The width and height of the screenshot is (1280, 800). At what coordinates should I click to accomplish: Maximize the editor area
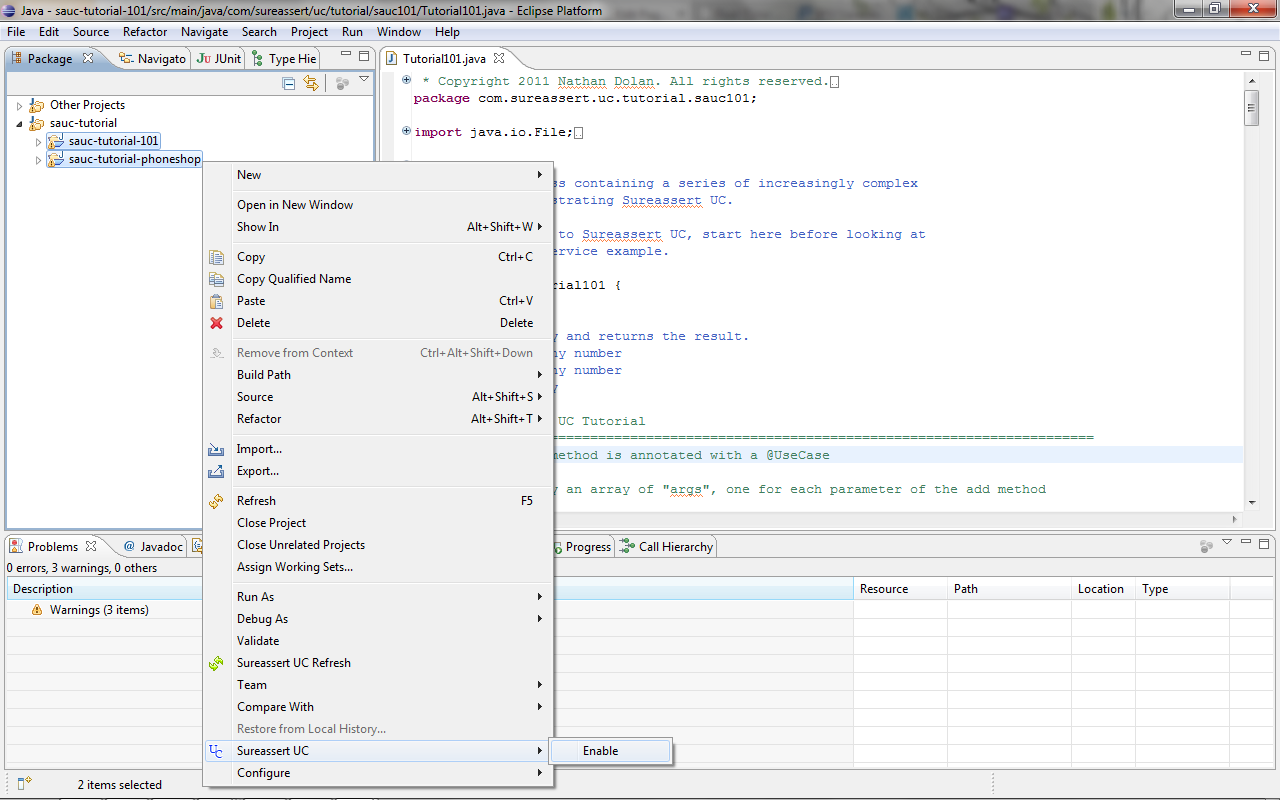[x=1264, y=56]
